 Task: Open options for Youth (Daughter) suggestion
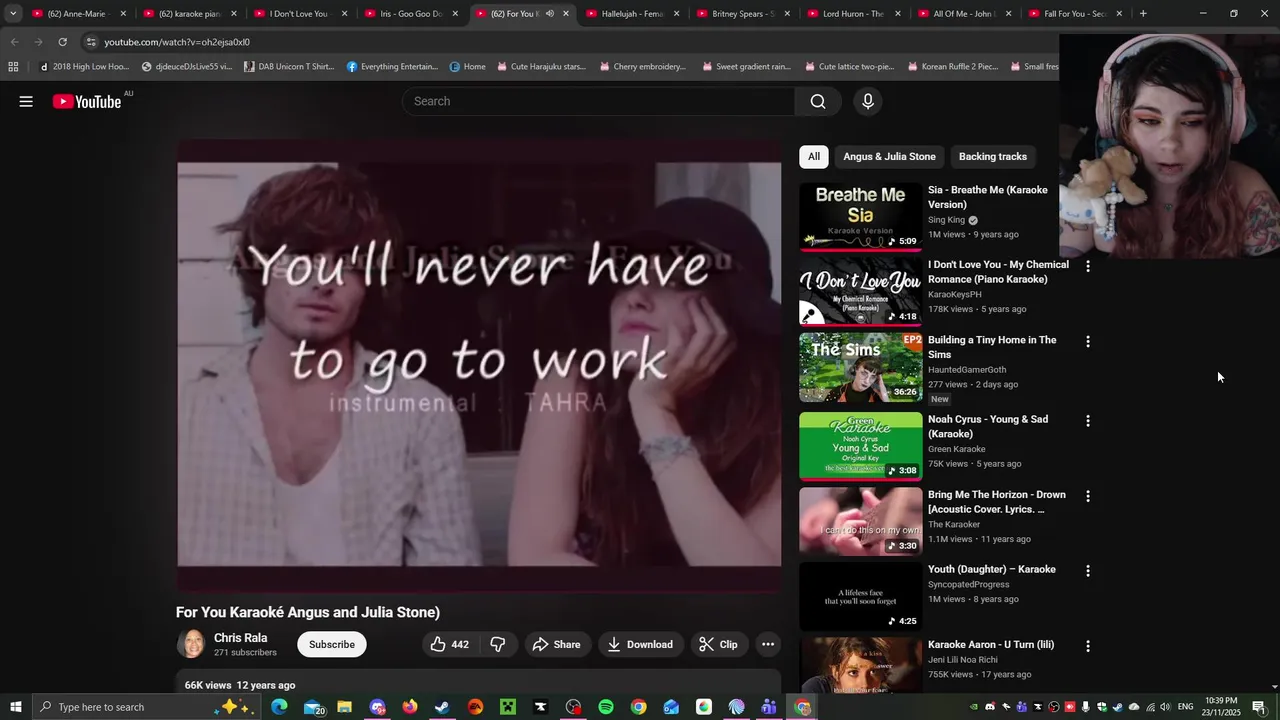click(1088, 571)
